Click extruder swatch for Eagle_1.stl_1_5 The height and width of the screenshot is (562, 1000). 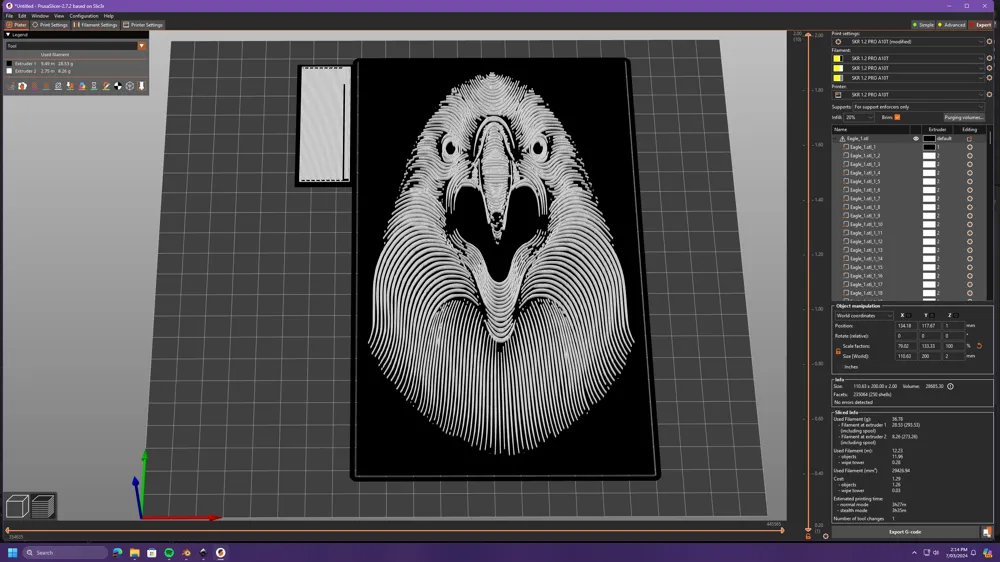click(x=929, y=181)
